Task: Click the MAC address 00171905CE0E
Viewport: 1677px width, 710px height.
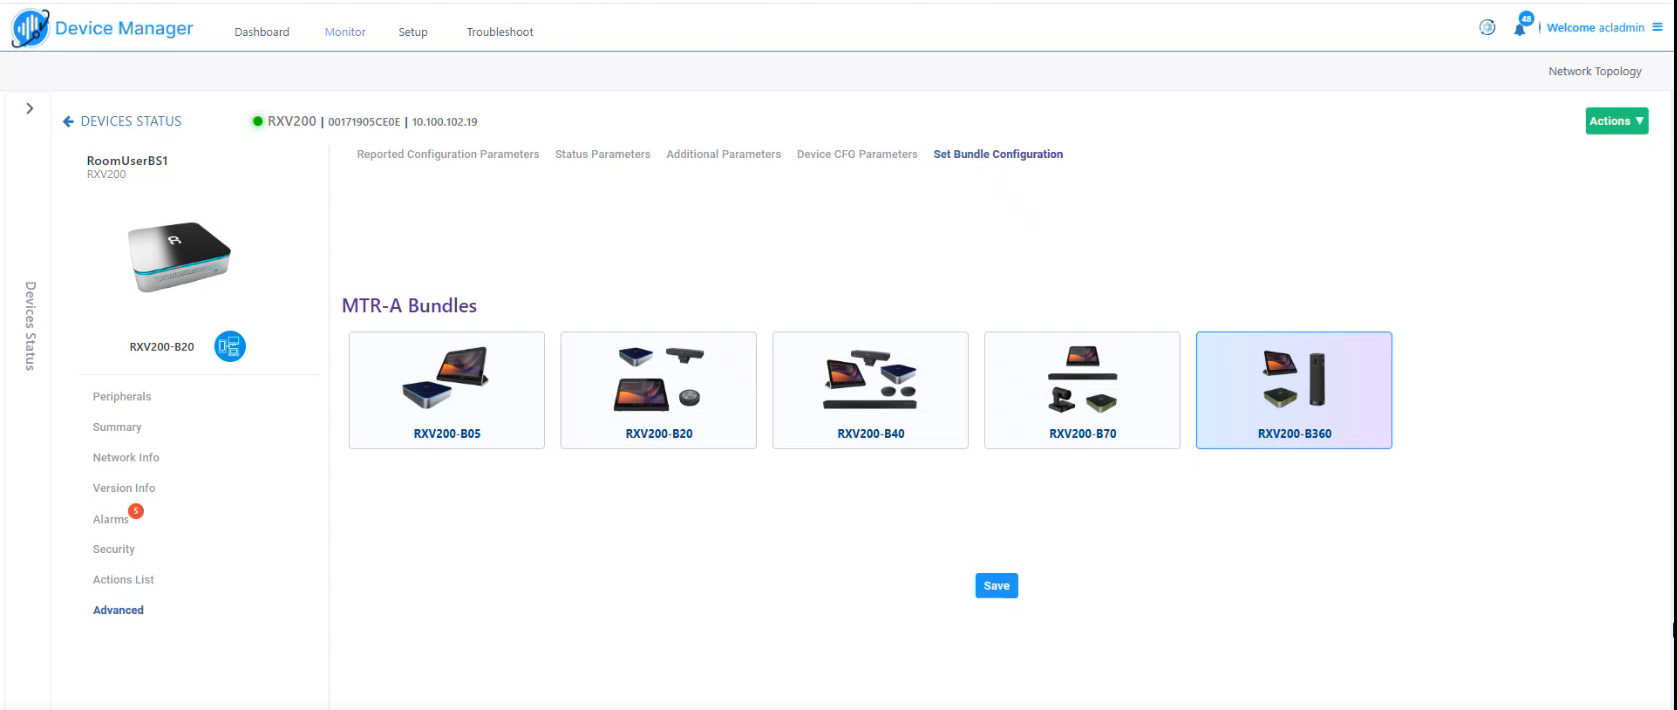Action: (364, 122)
